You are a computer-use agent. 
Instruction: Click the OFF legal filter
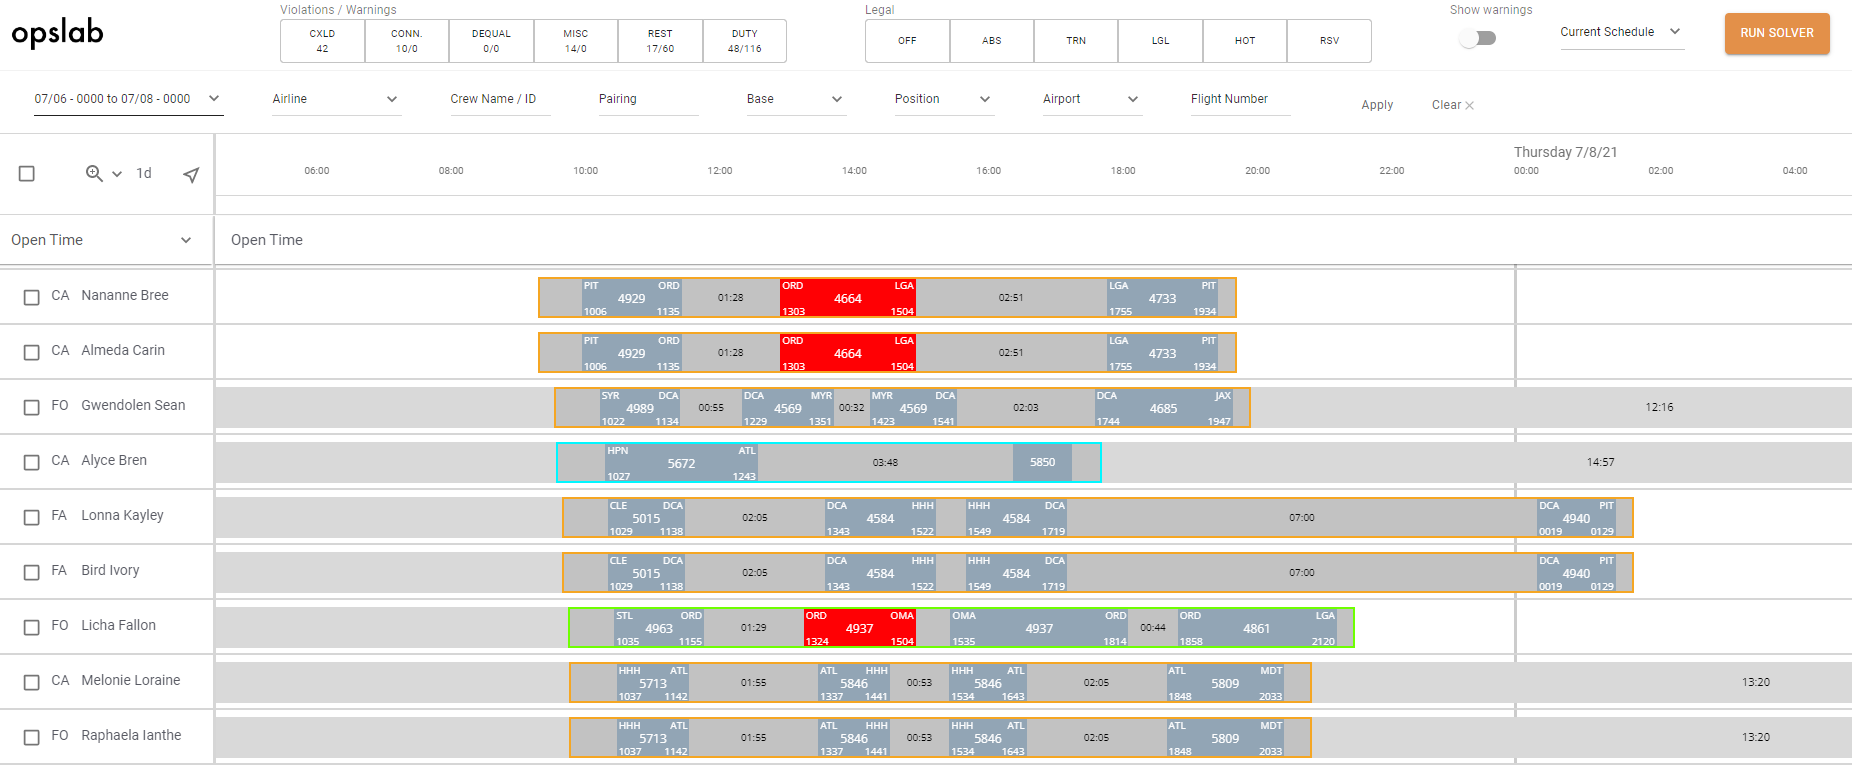pos(907,41)
